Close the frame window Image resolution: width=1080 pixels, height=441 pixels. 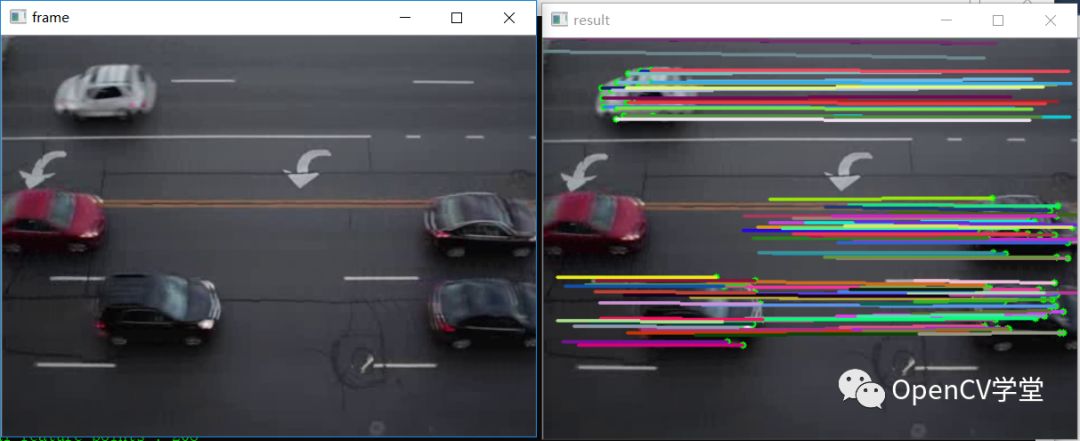509,18
